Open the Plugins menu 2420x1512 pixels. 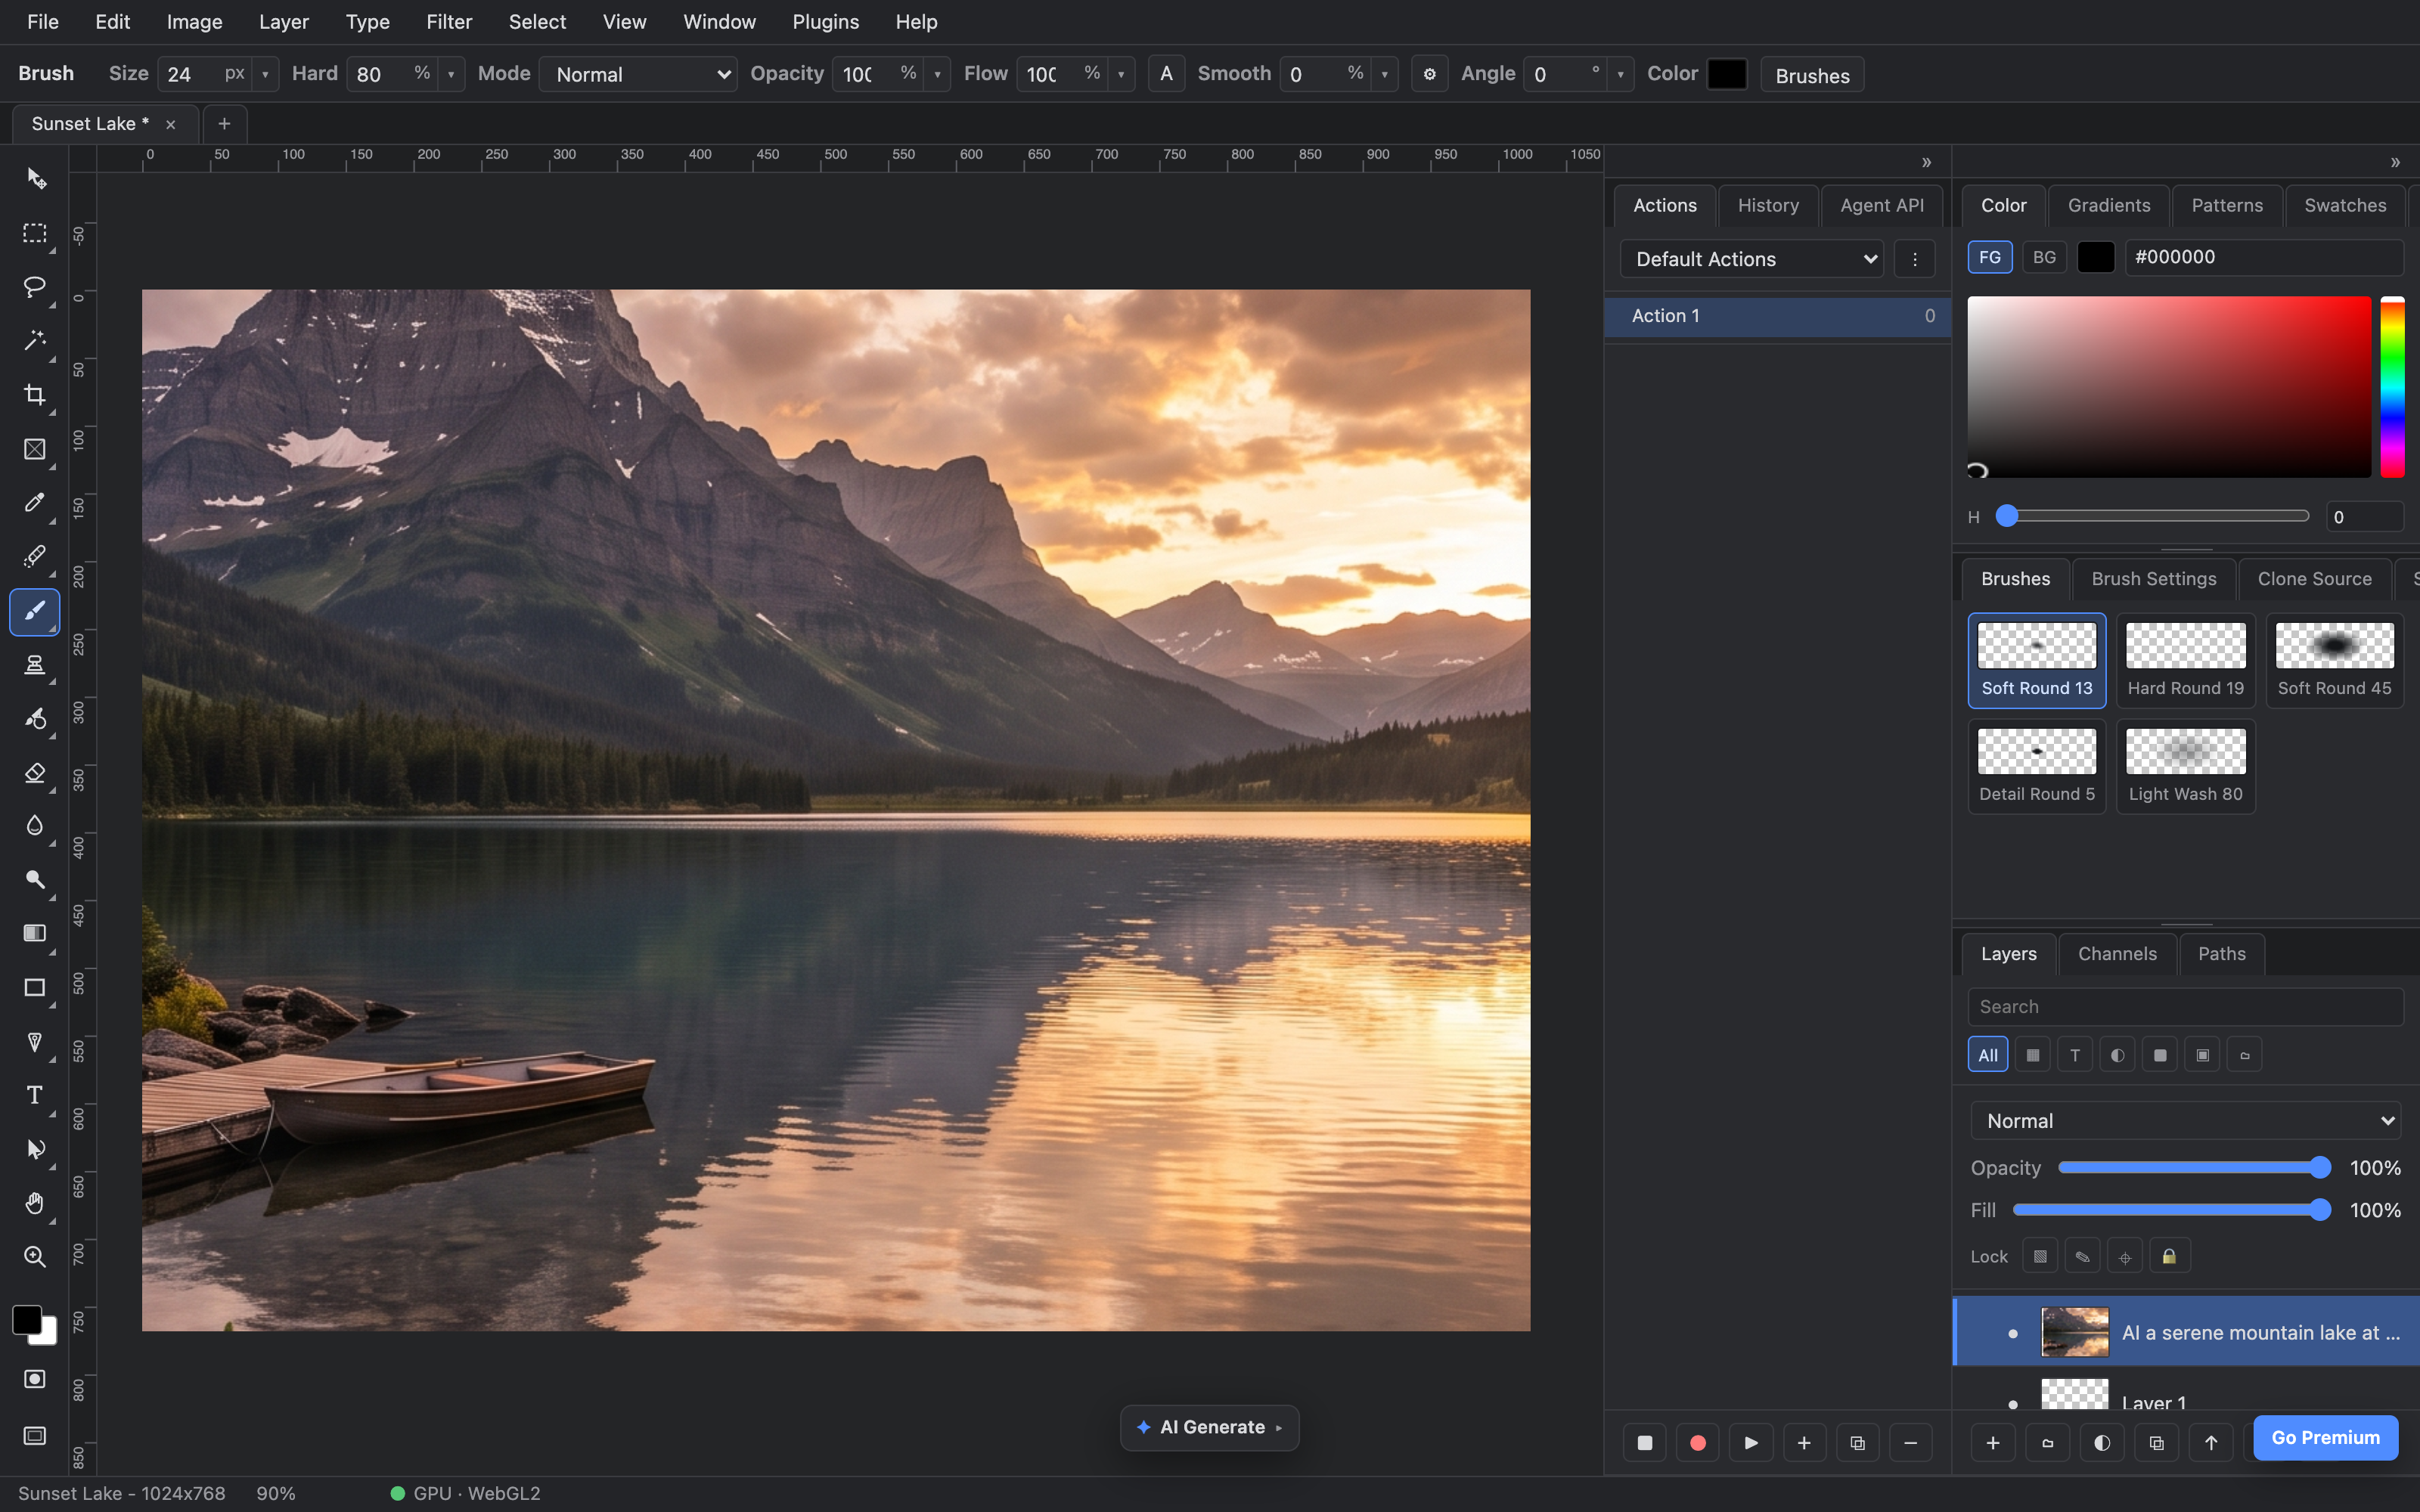(825, 22)
